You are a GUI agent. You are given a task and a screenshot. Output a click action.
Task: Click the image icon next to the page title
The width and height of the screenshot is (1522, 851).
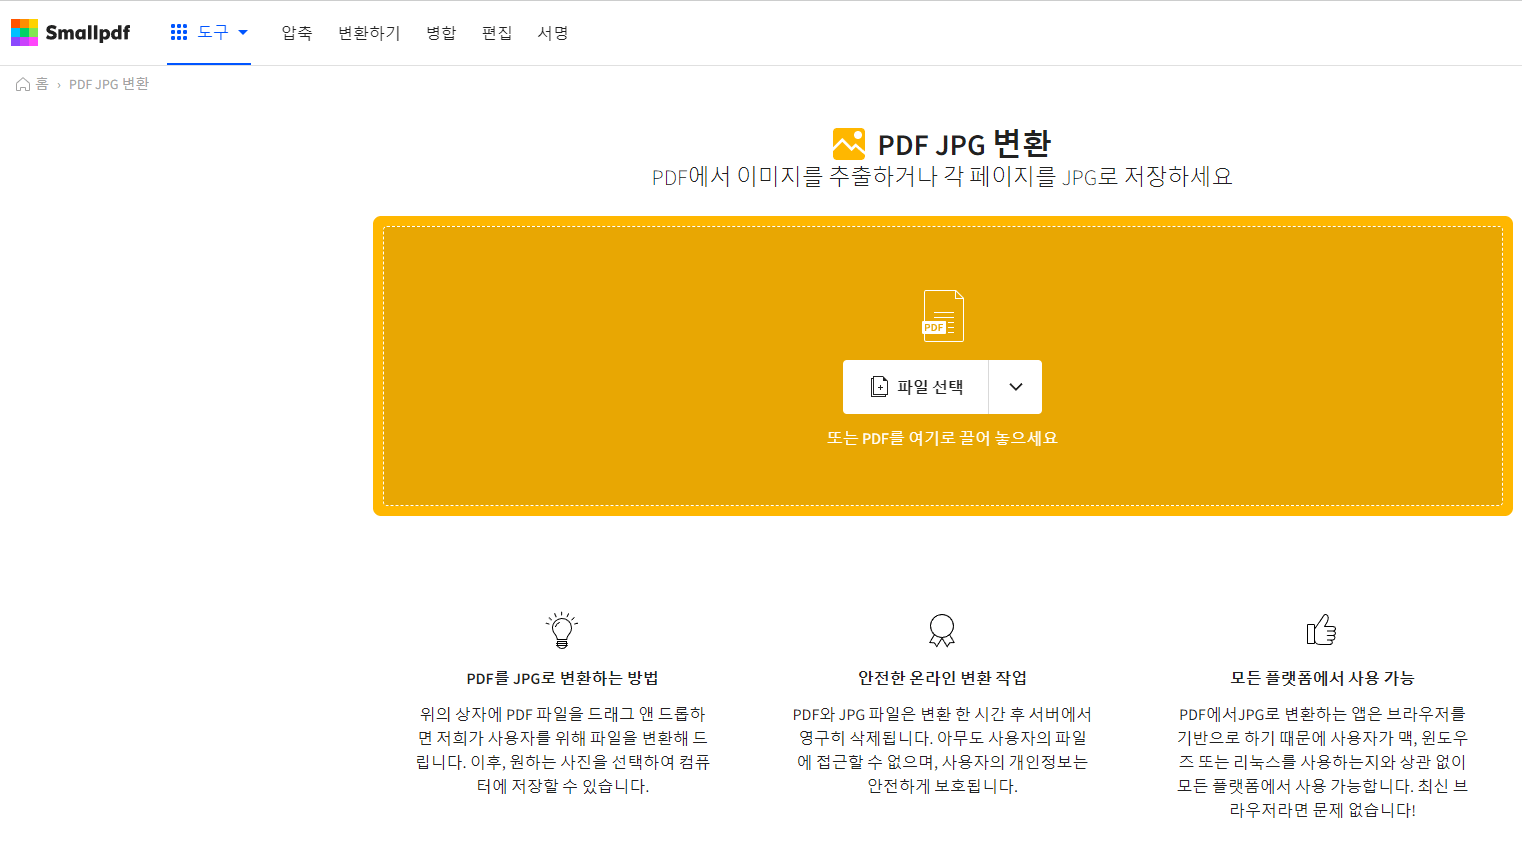(849, 143)
